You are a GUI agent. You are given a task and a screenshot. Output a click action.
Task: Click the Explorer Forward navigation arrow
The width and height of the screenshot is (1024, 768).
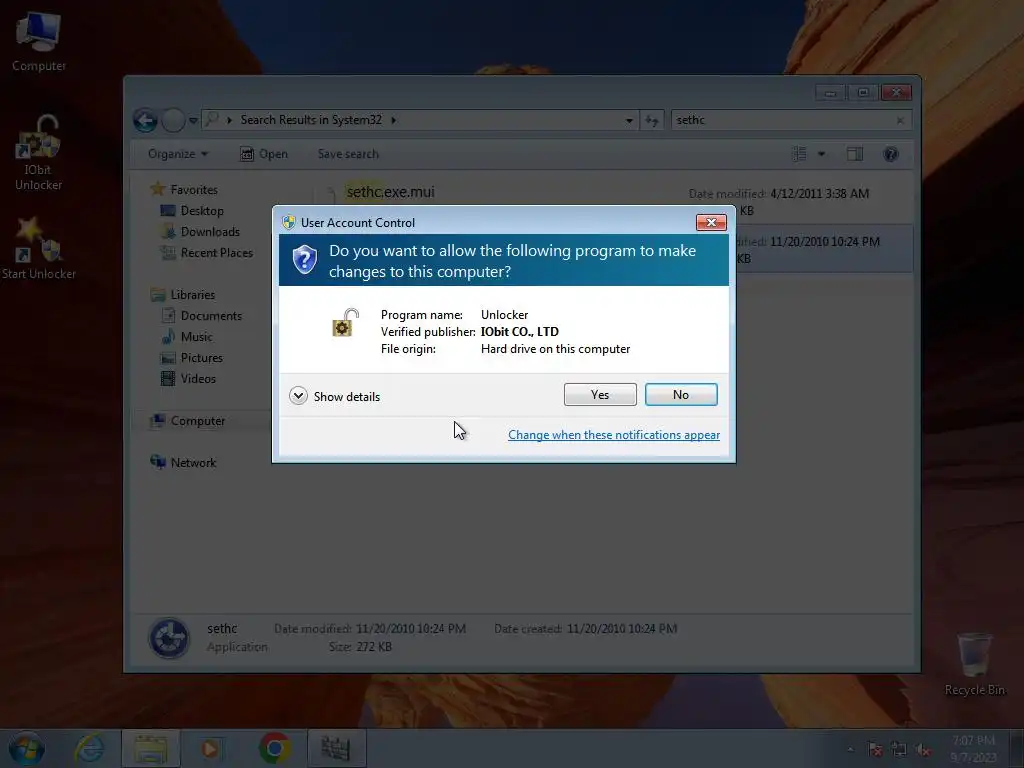pyautogui.click(x=173, y=120)
